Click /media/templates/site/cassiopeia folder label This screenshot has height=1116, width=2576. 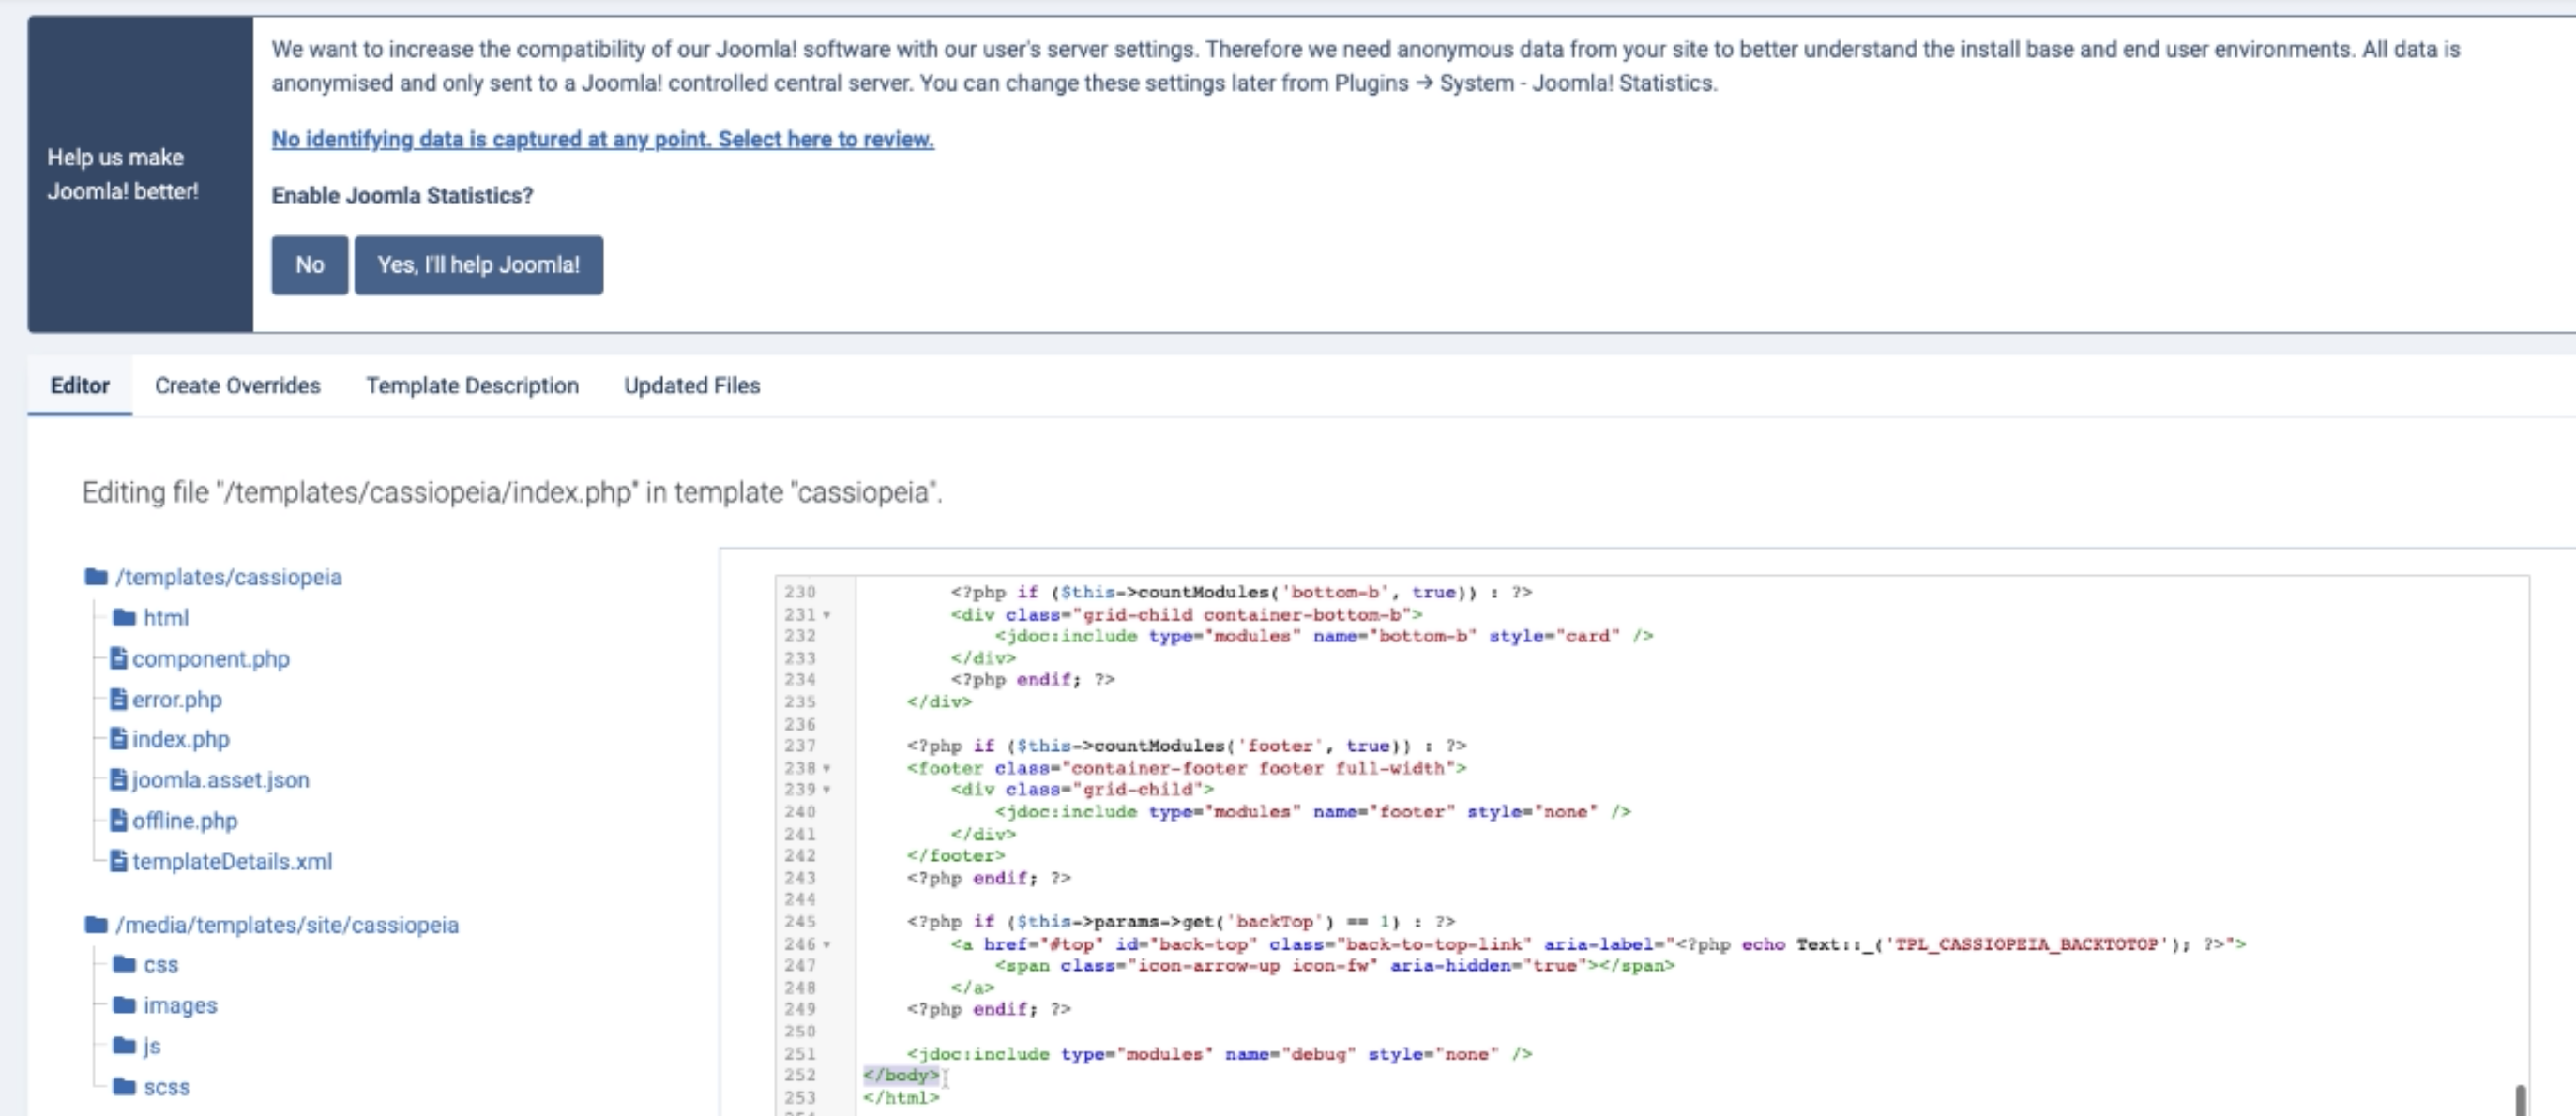point(287,925)
